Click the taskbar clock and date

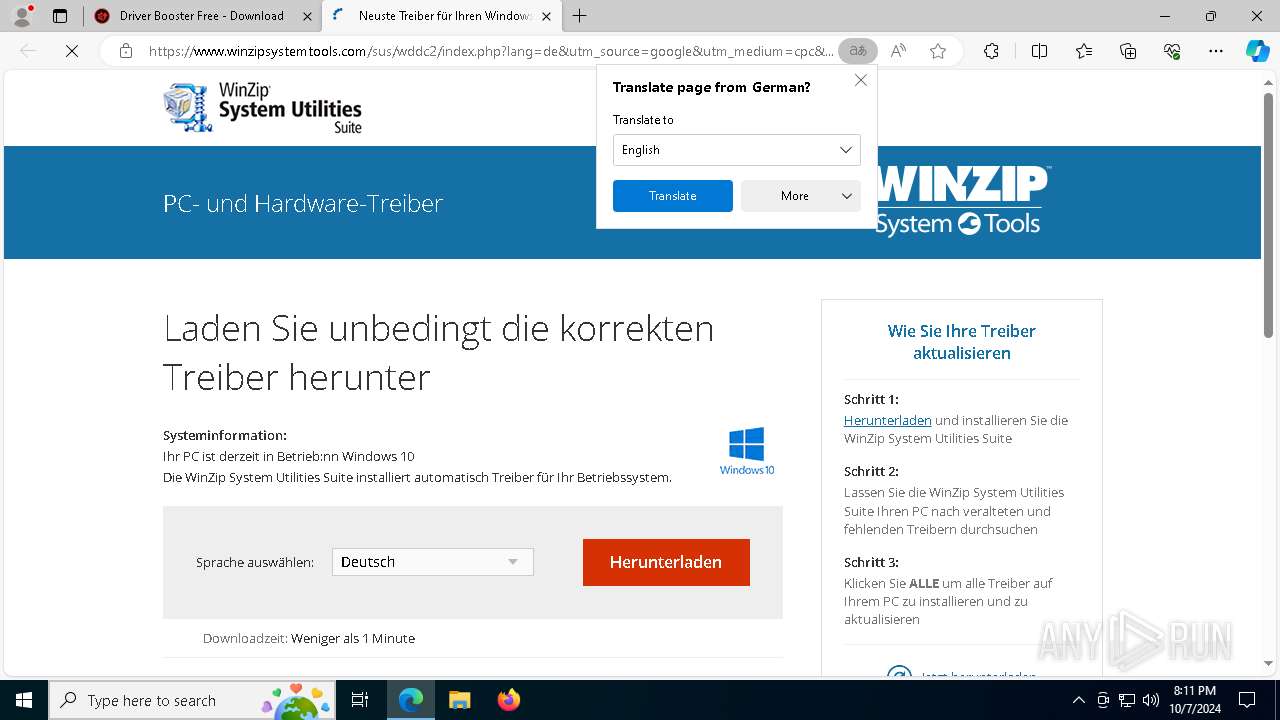pyautogui.click(x=1195, y=700)
